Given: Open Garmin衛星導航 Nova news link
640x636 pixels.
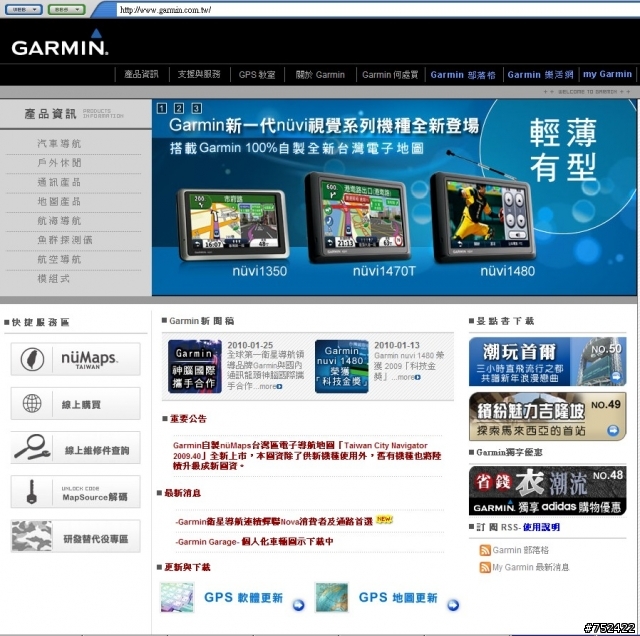Looking at the screenshot, I should 274,522.
